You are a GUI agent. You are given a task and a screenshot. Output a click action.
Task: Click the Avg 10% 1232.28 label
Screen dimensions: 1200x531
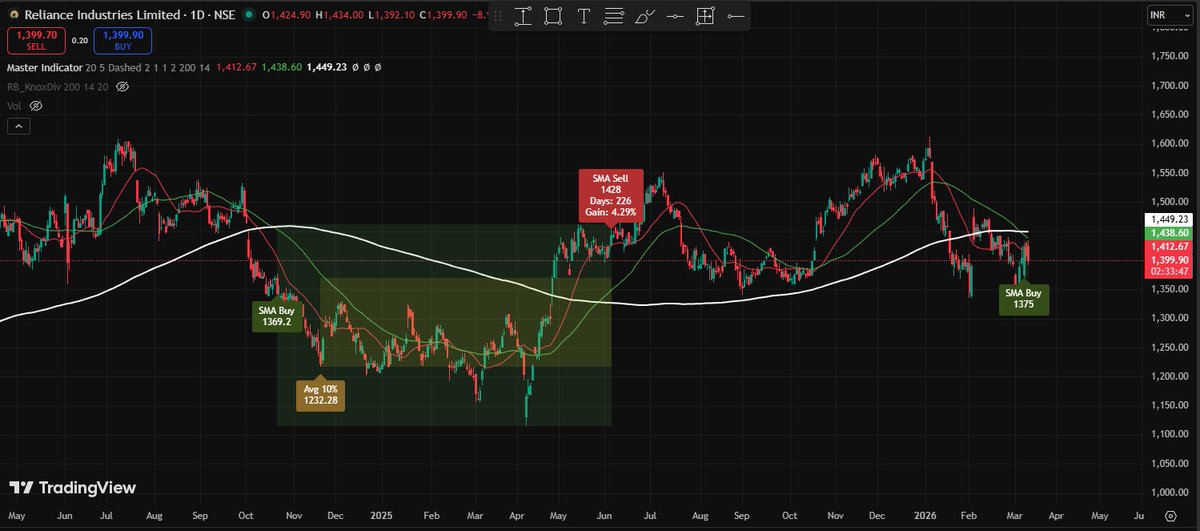coord(318,395)
